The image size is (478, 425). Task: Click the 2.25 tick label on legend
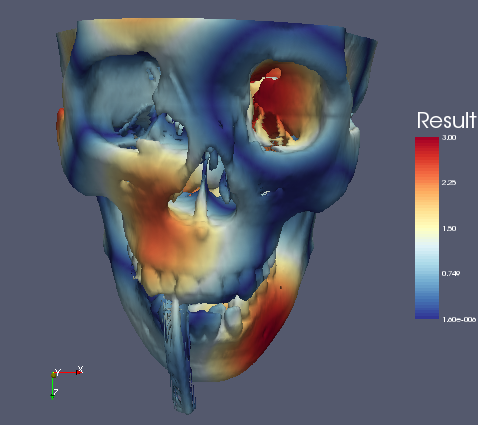coord(449,183)
